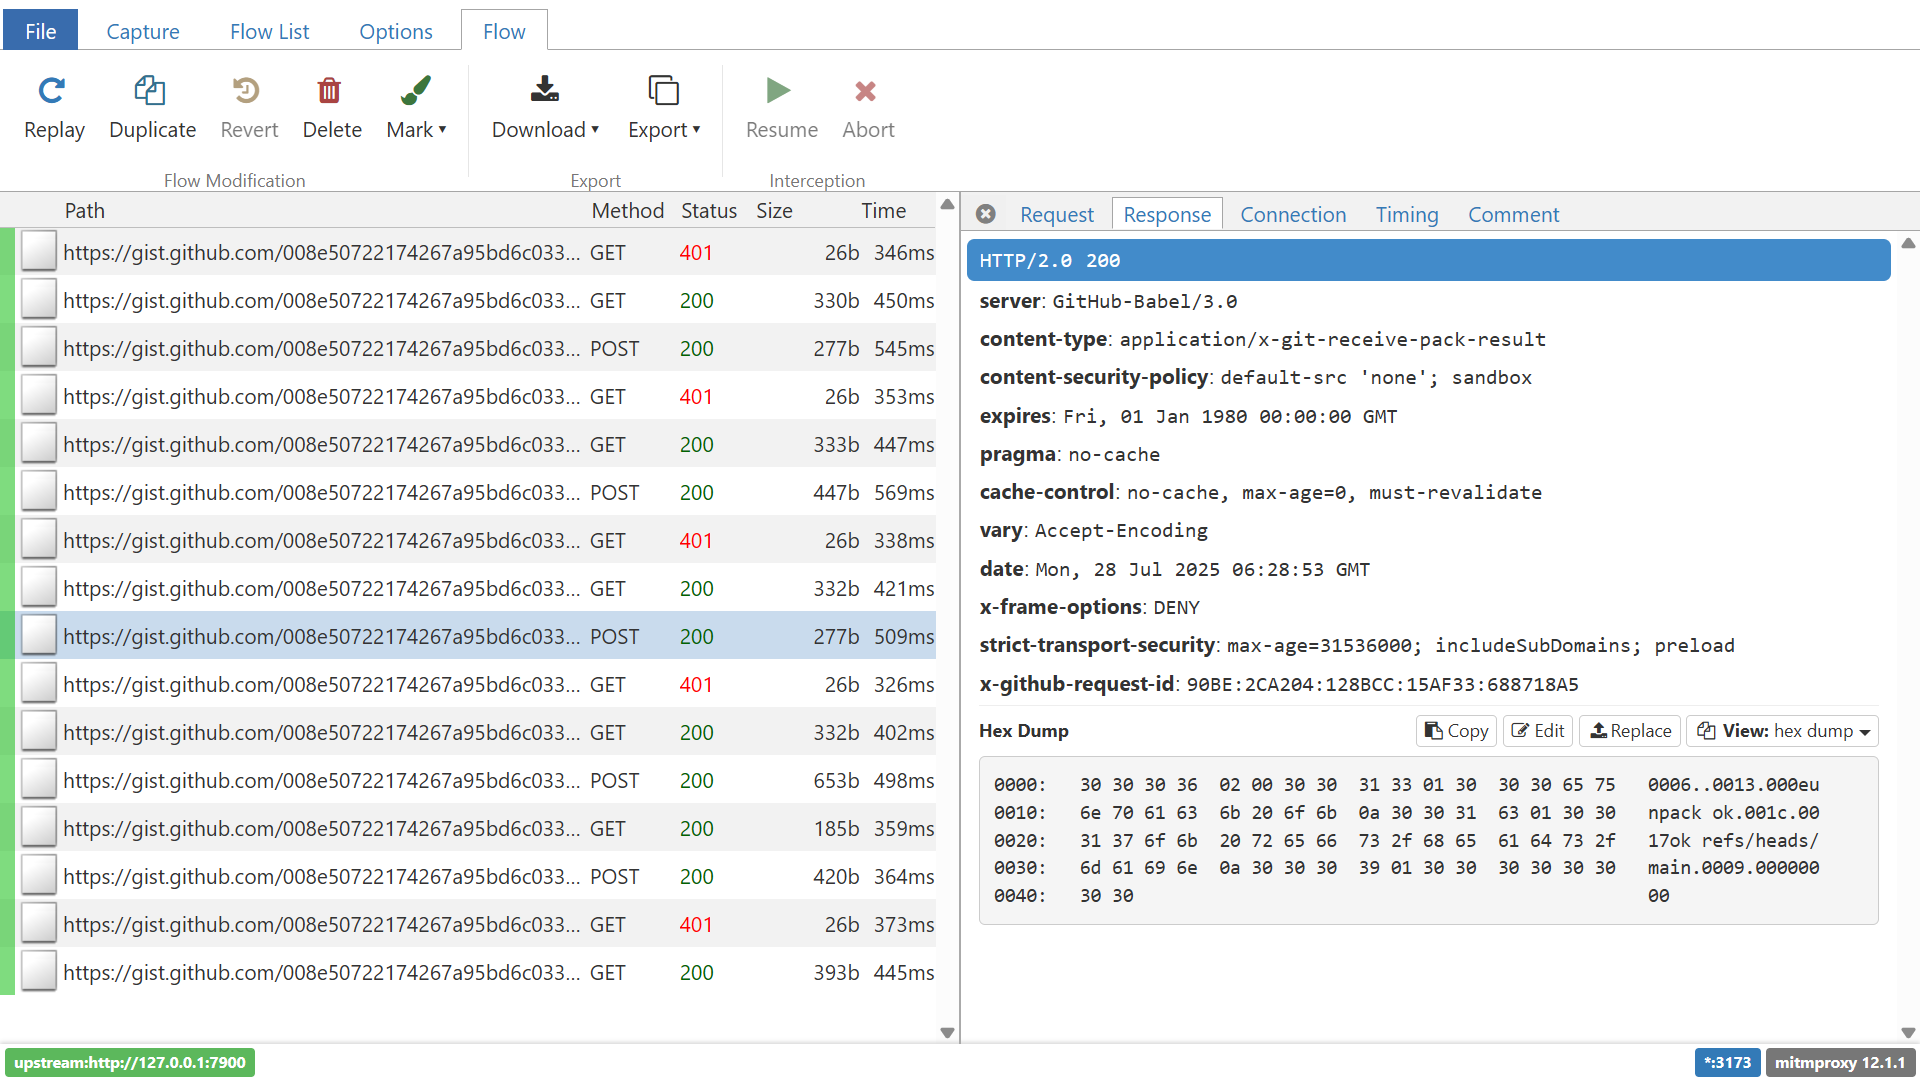The height and width of the screenshot is (1080, 1920).
Task: Click the *:3173 port badge
Action: pos(1727,1062)
